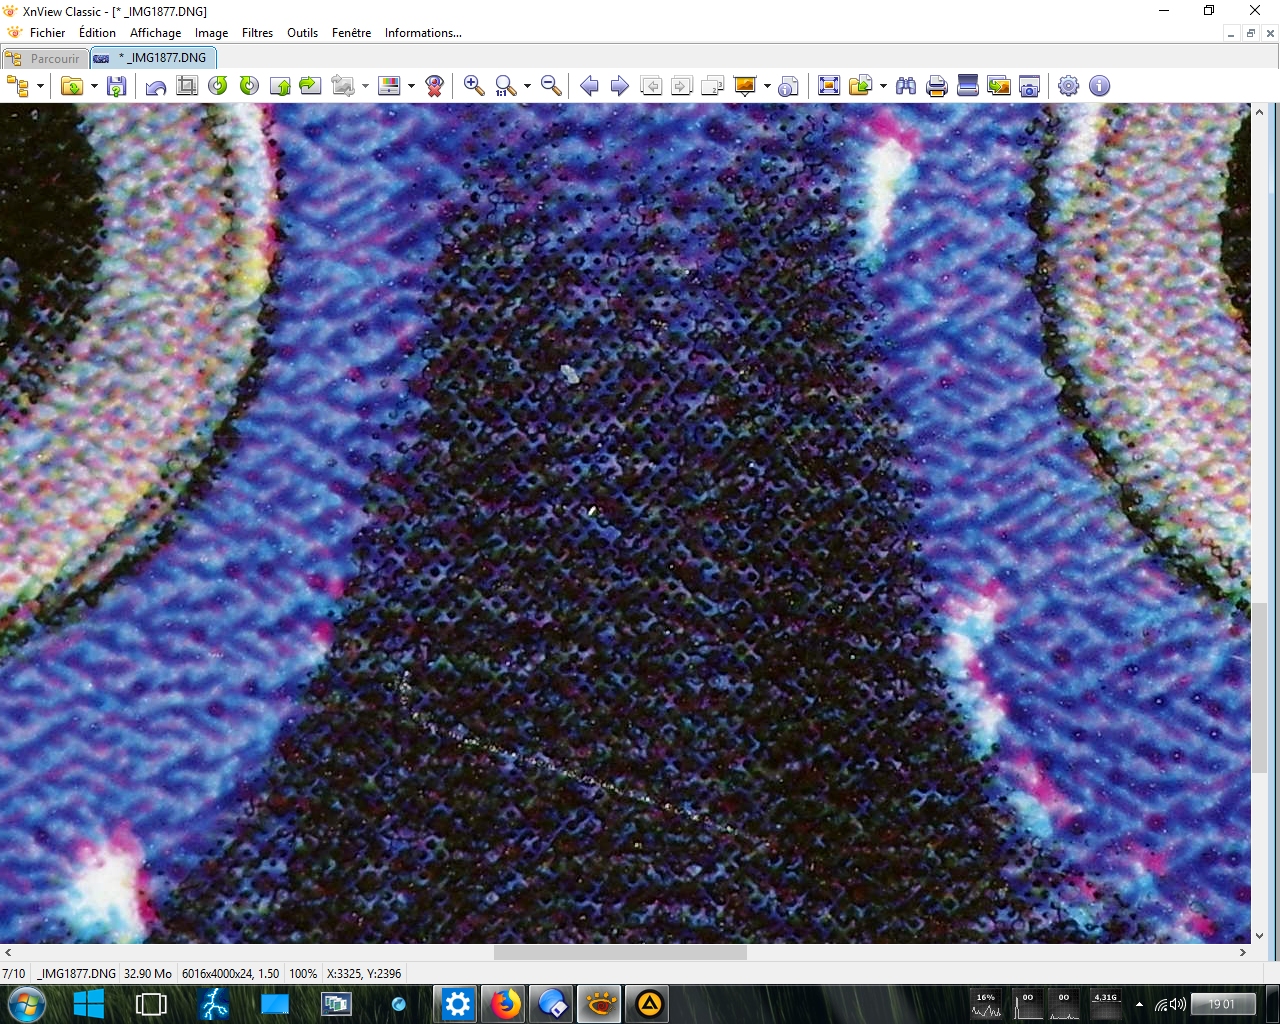Undo the last change
Image resolution: width=1280 pixels, height=1024 pixels.
click(156, 86)
